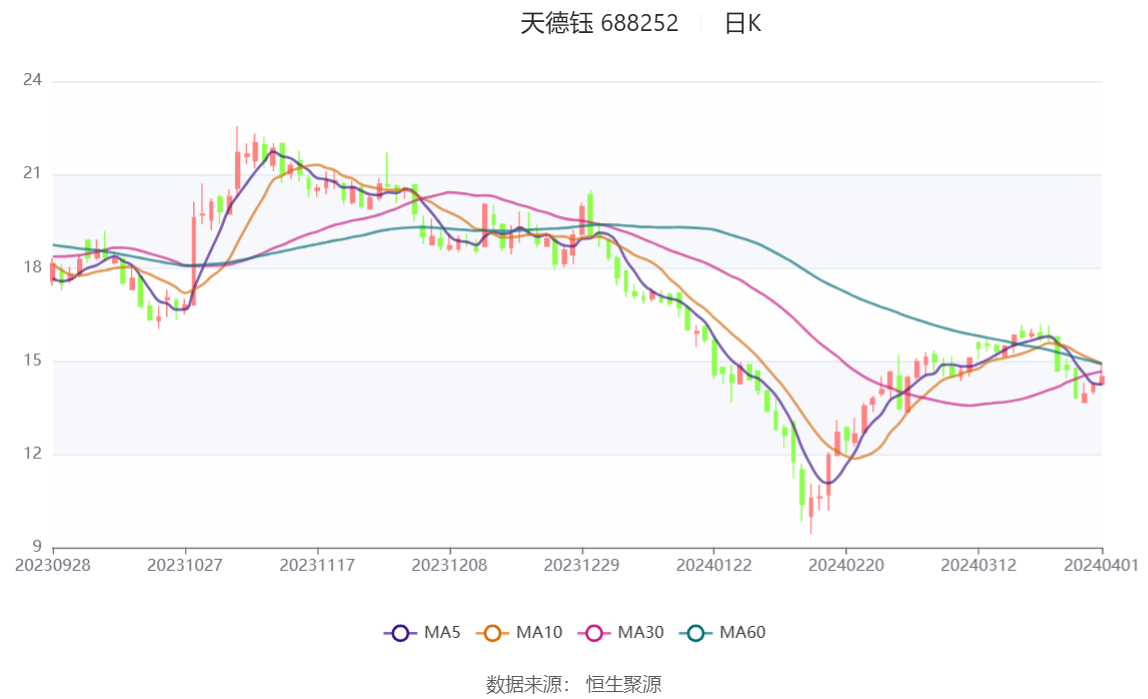Screen dimensions: 1148x699
Task: Toggle MA30 series visibility in legend
Action: [594, 633]
